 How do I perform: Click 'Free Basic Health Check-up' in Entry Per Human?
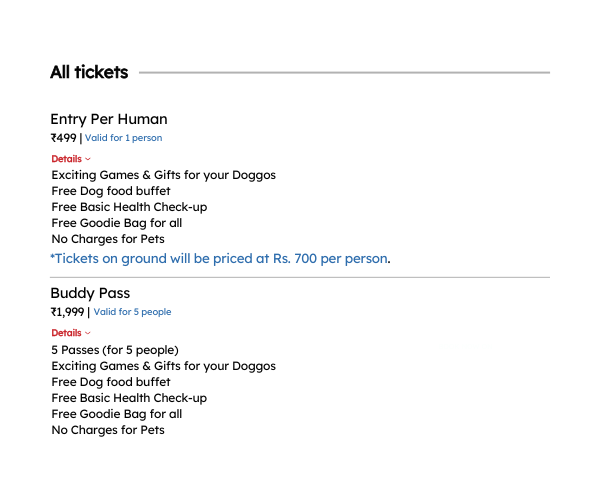129,207
